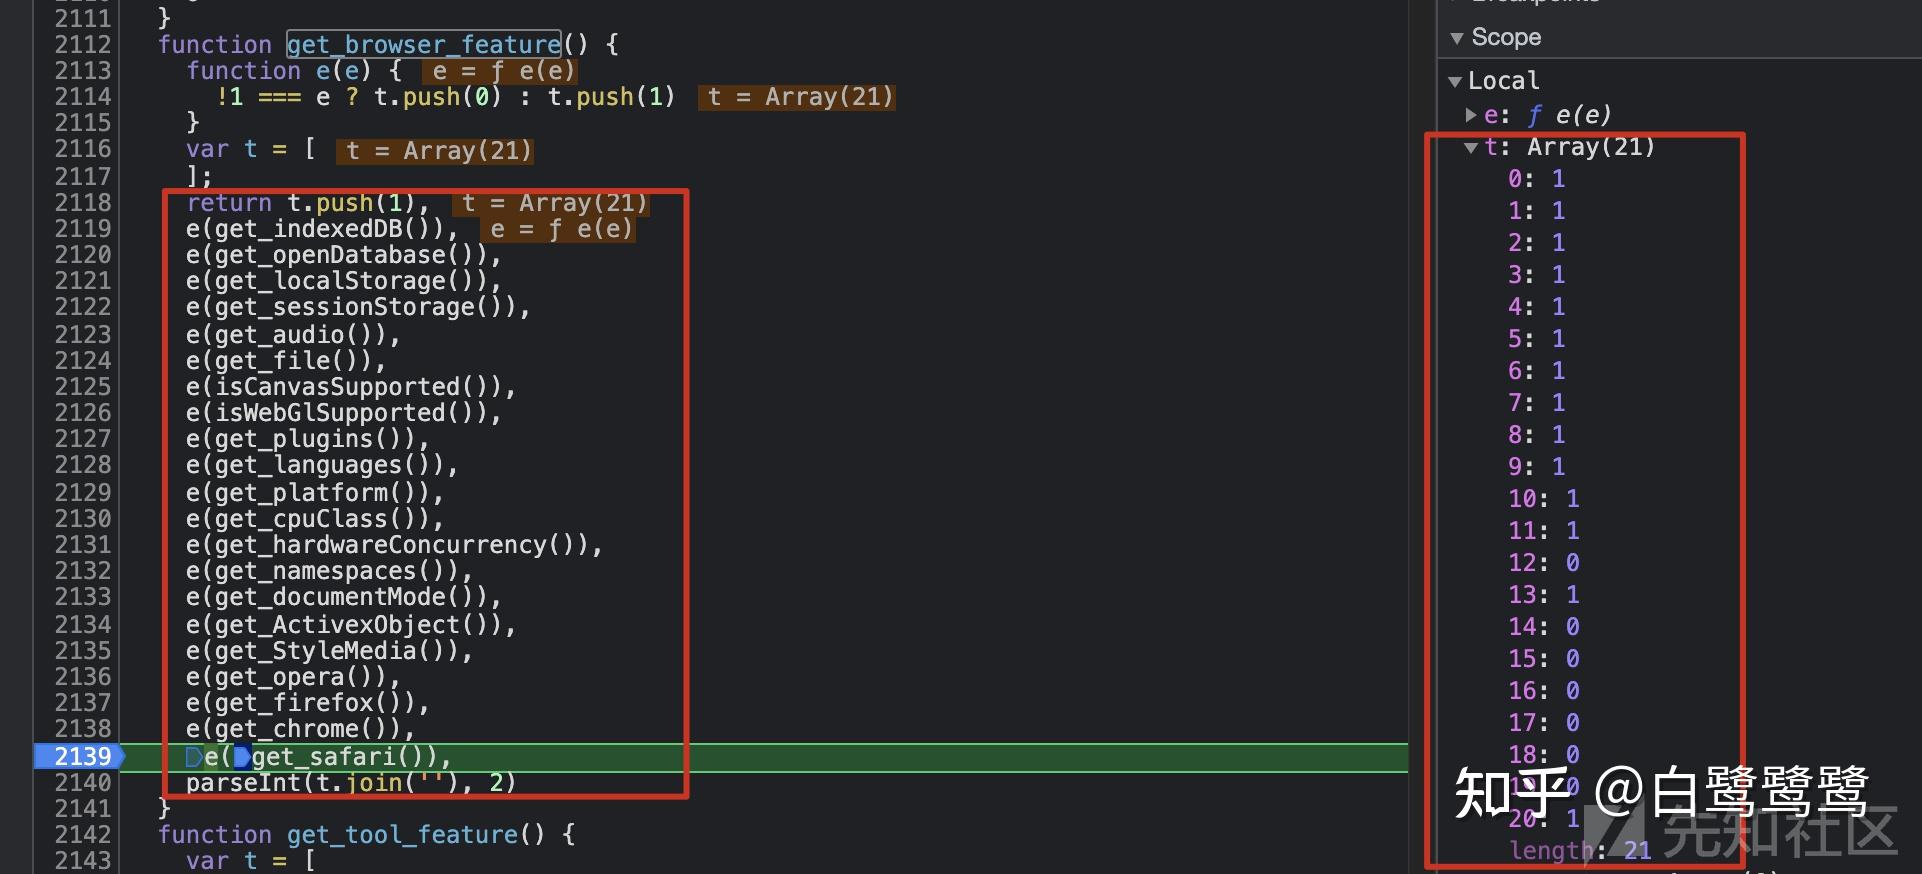1922x874 pixels.
Task: Select array entry 12: 0 in scope
Action: (1544, 563)
